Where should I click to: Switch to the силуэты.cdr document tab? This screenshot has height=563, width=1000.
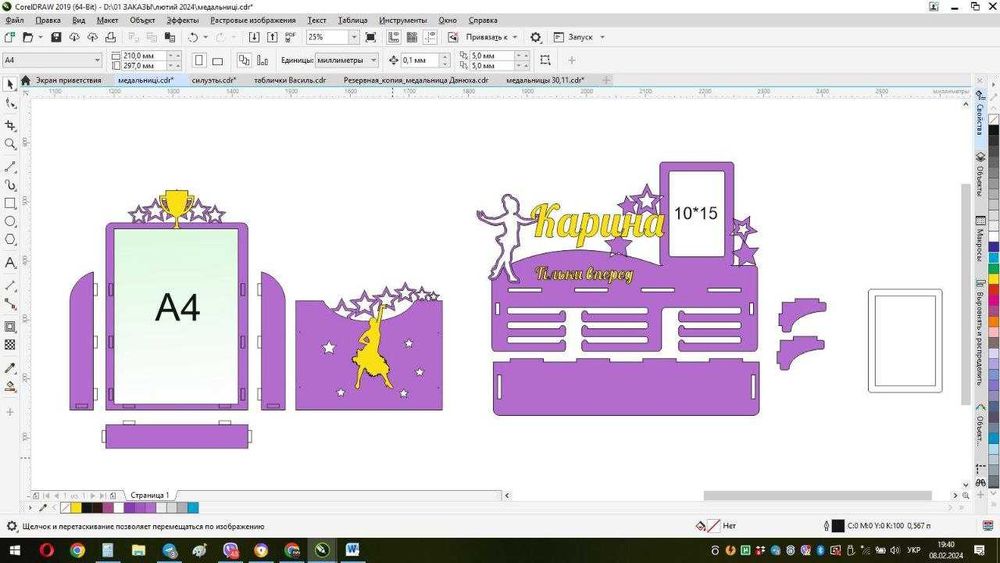tap(213, 80)
